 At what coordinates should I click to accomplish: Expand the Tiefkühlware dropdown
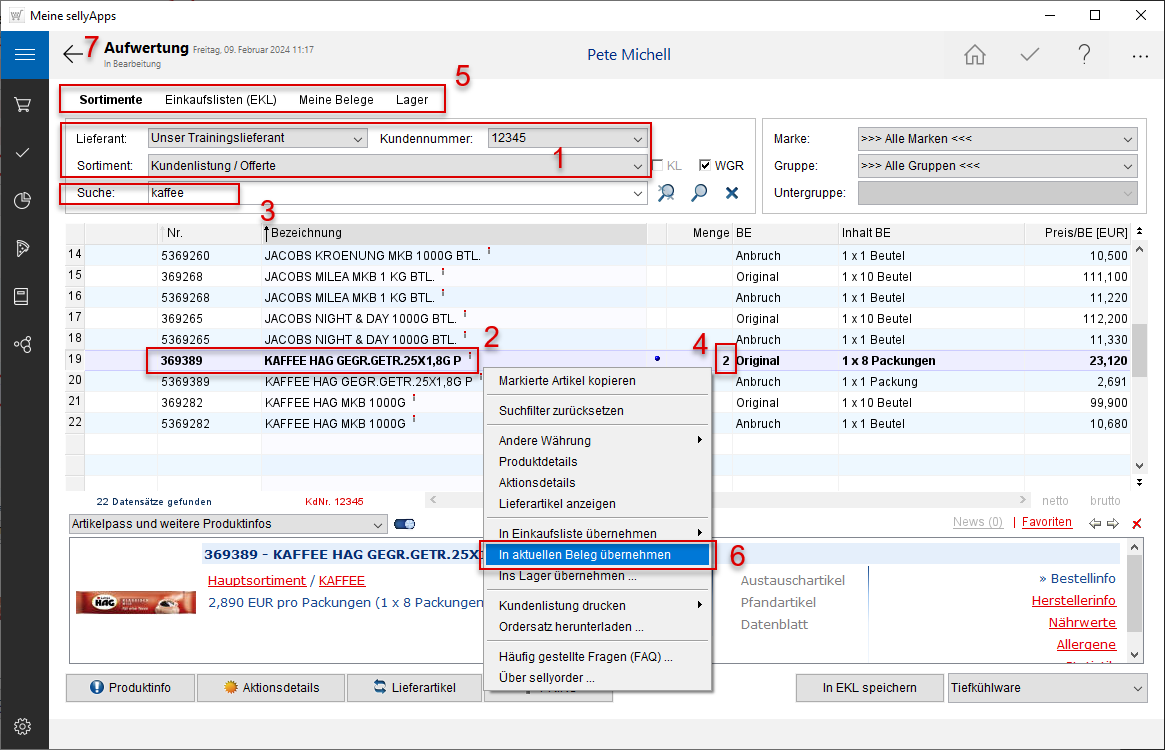(1138, 688)
